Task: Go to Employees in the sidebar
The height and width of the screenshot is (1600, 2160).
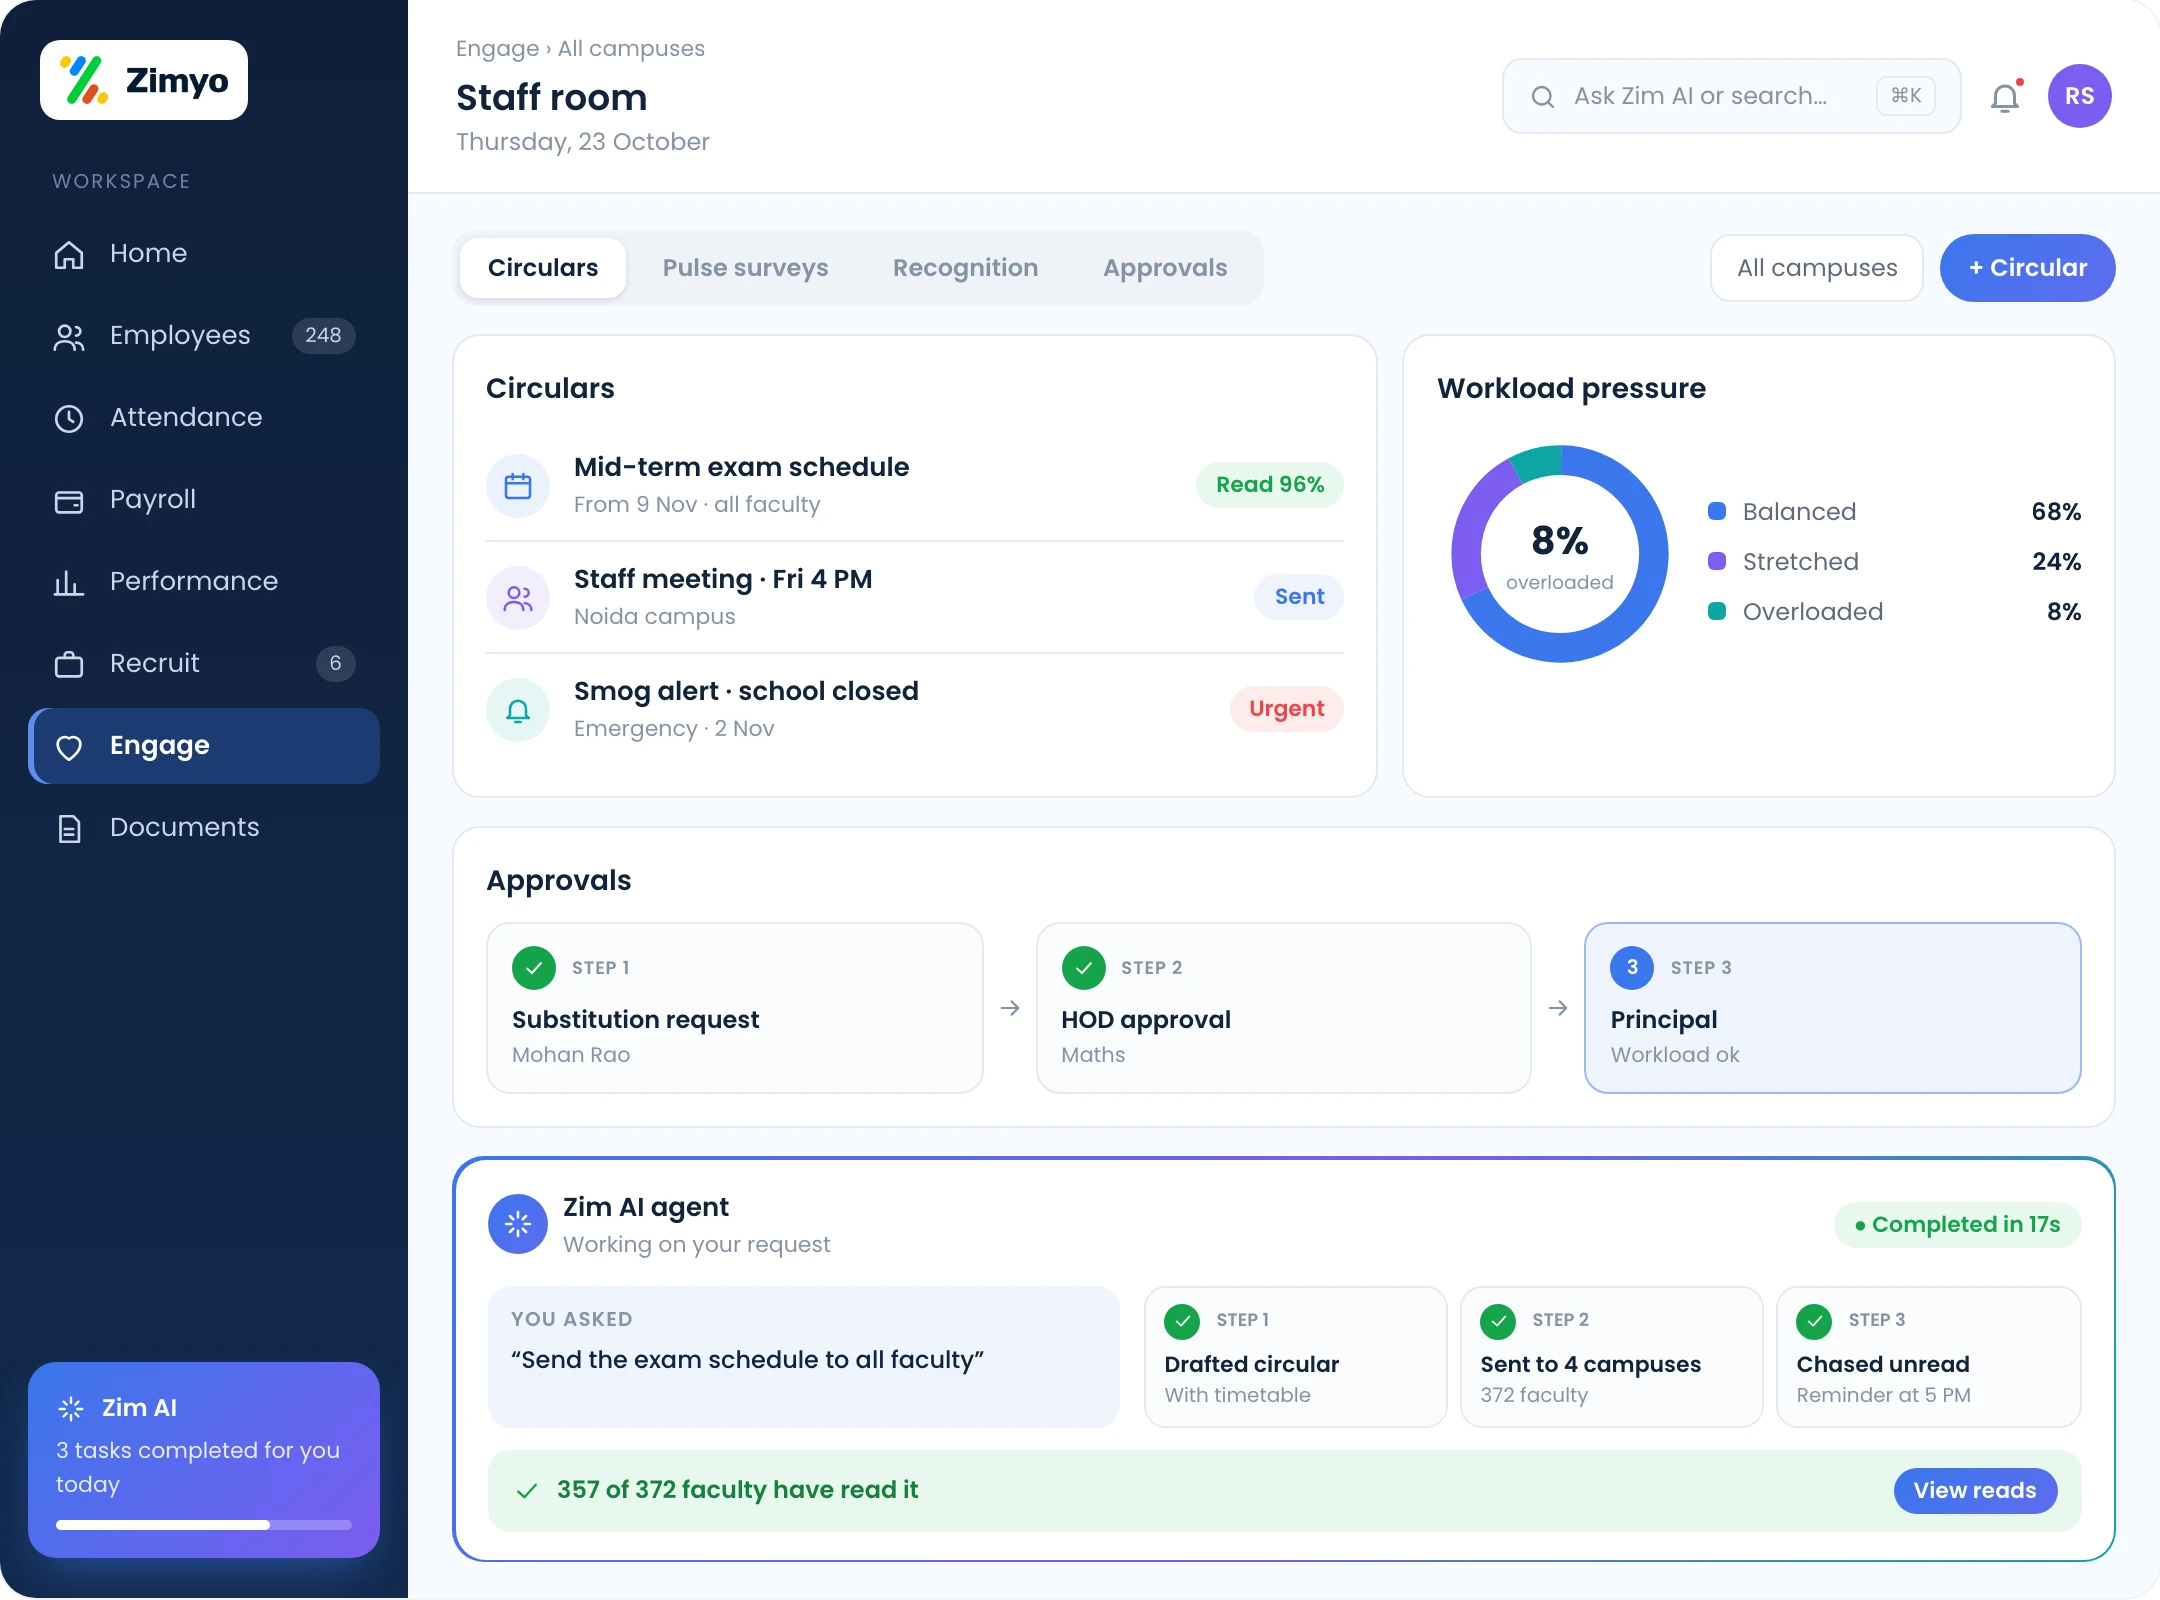Action: [204, 336]
